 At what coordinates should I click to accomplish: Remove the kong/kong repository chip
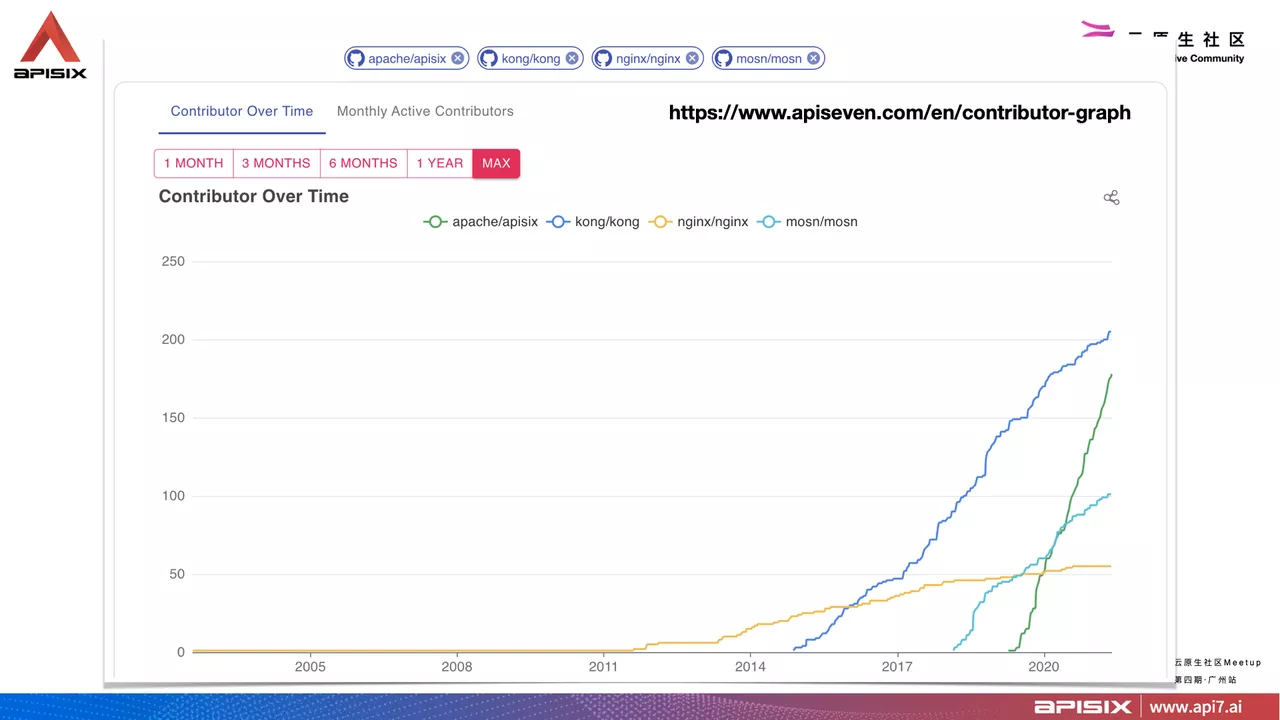(572, 58)
